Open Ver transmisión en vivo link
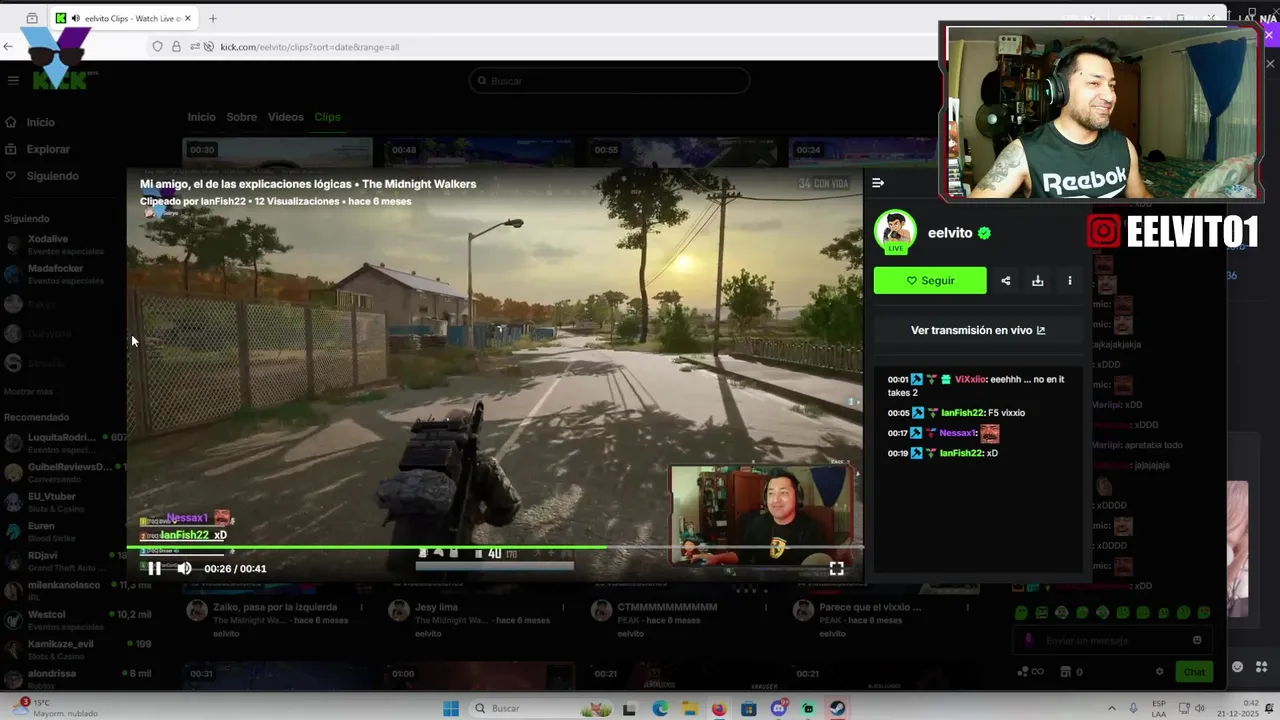 pos(978,330)
